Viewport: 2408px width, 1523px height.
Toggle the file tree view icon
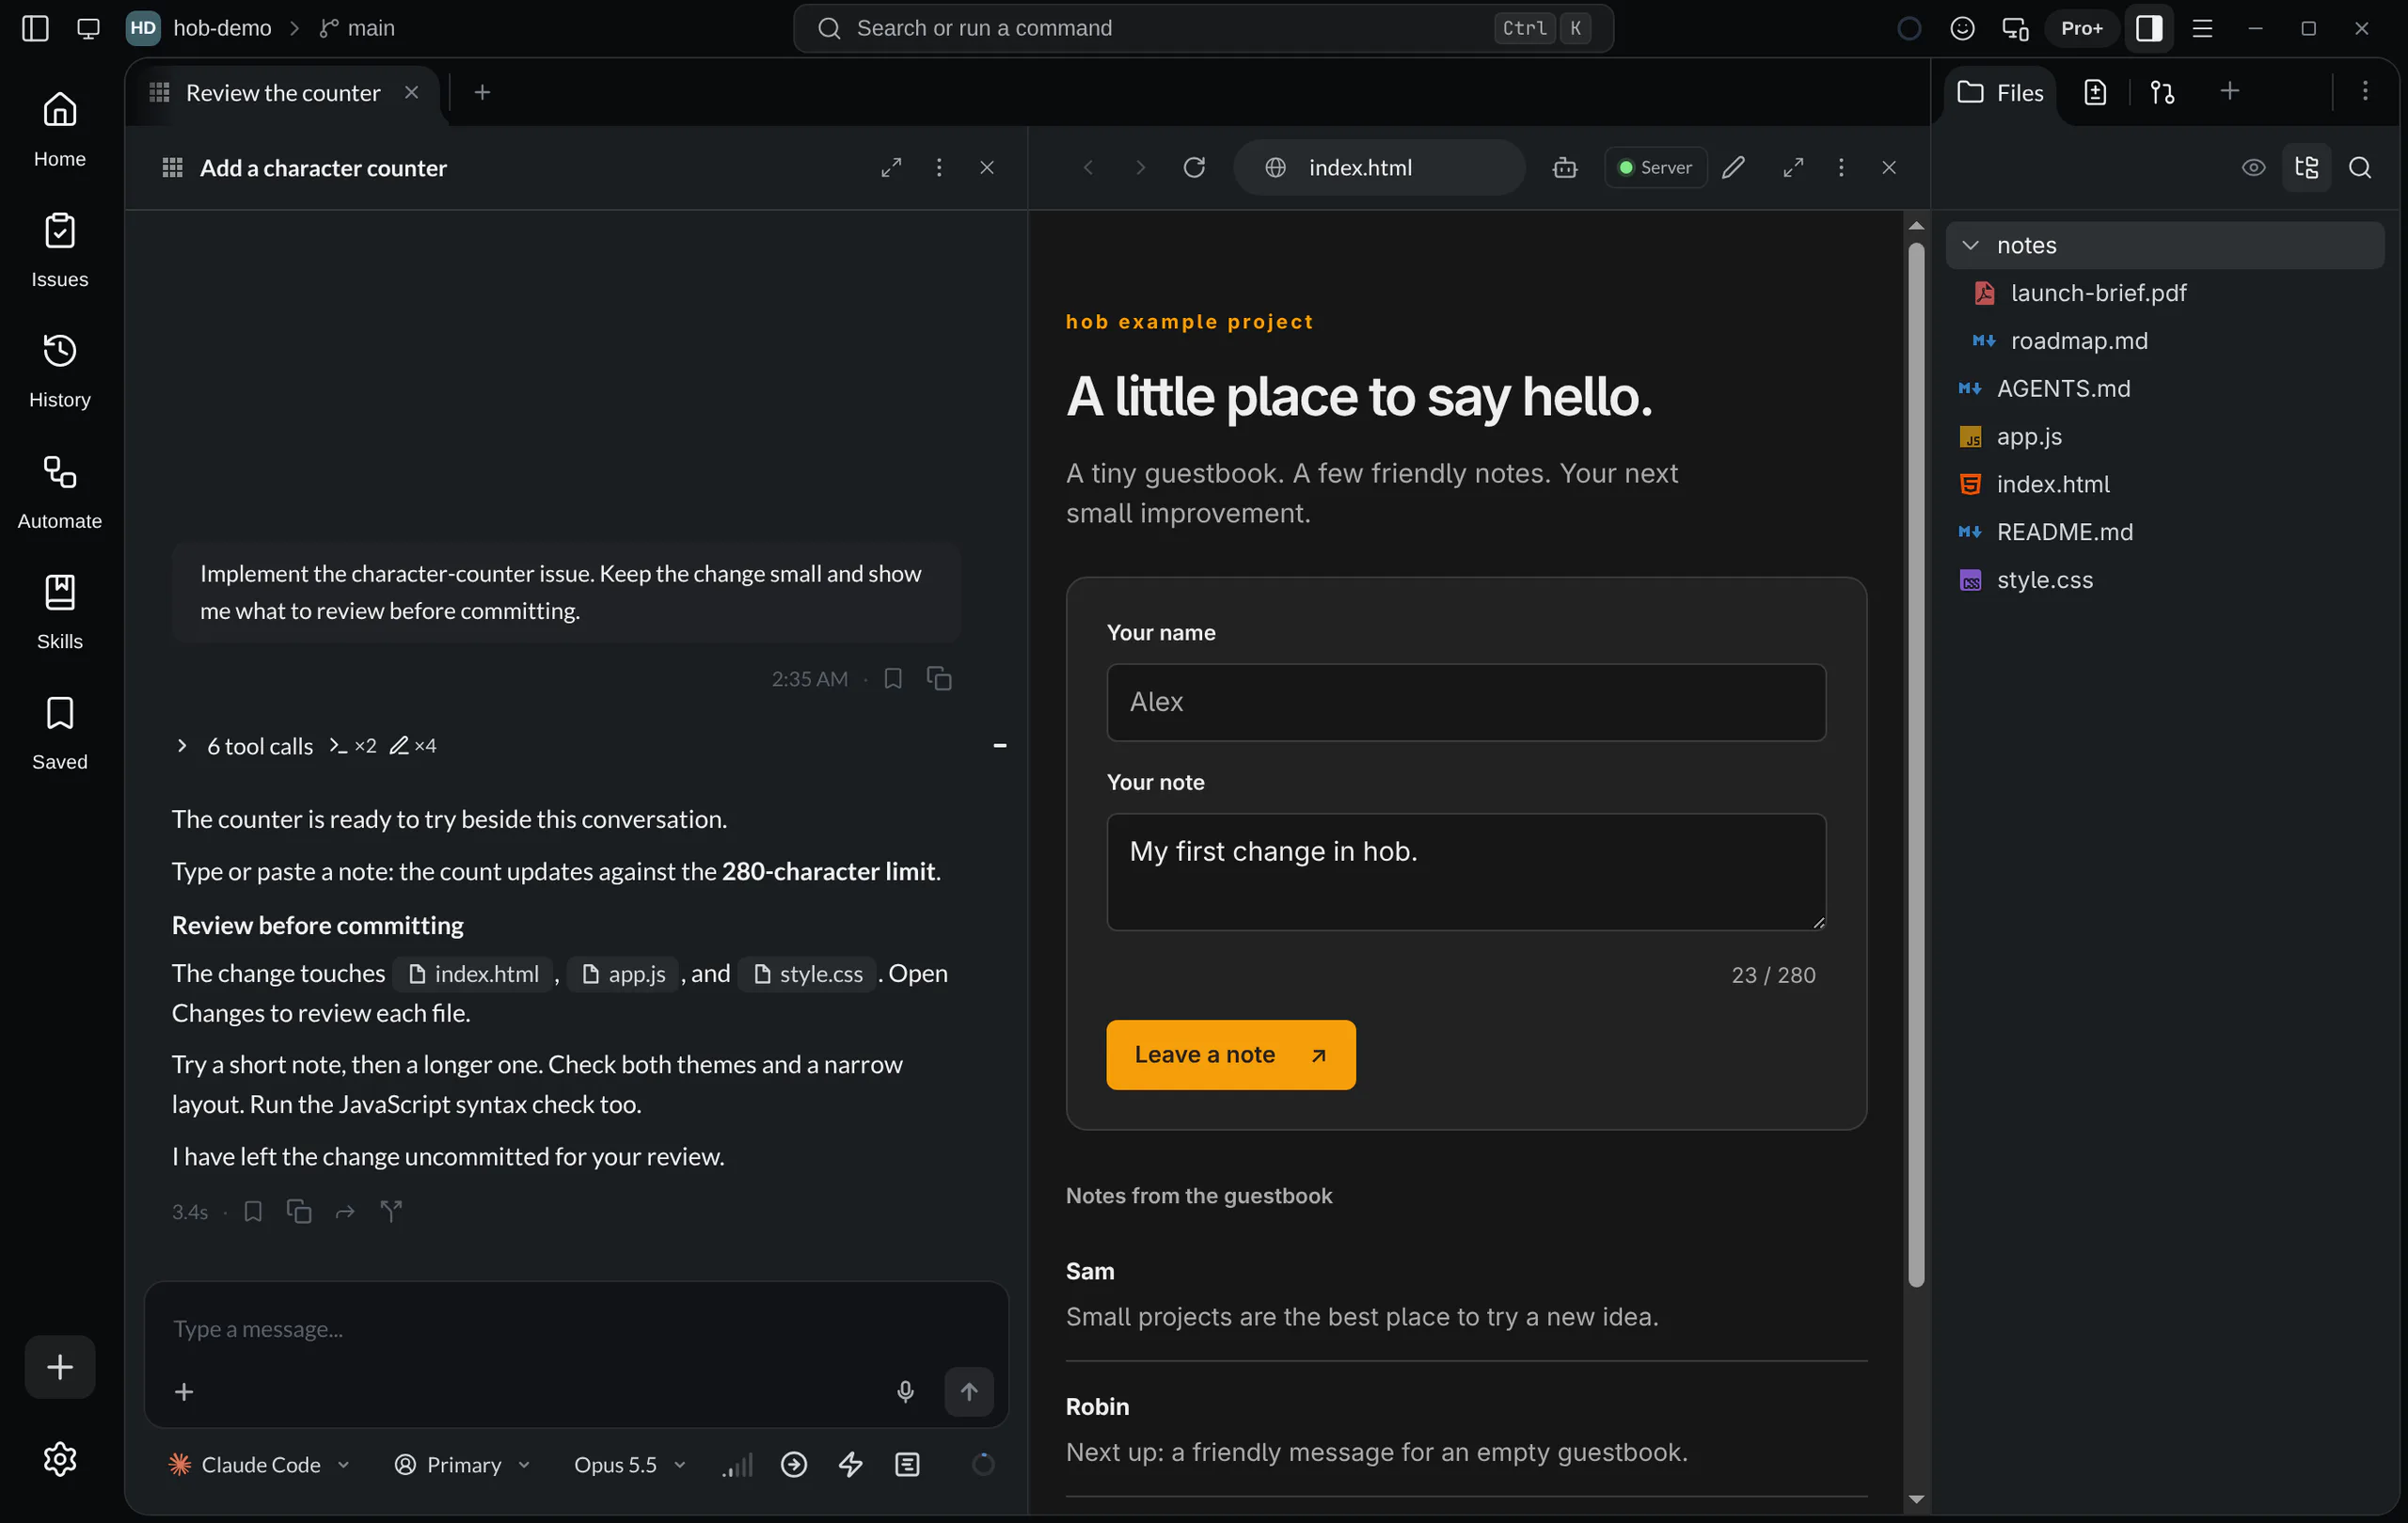(x=2306, y=167)
